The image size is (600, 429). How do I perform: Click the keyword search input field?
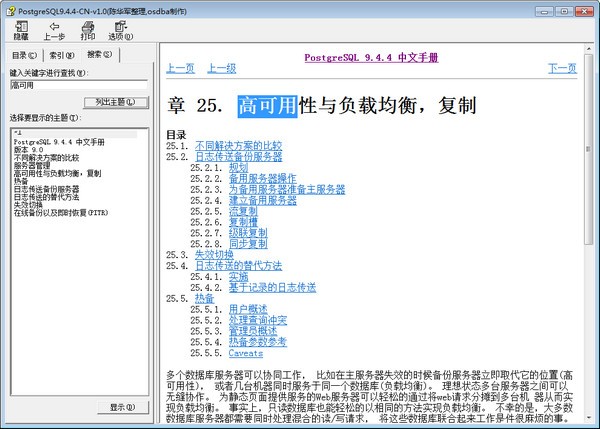coord(80,85)
